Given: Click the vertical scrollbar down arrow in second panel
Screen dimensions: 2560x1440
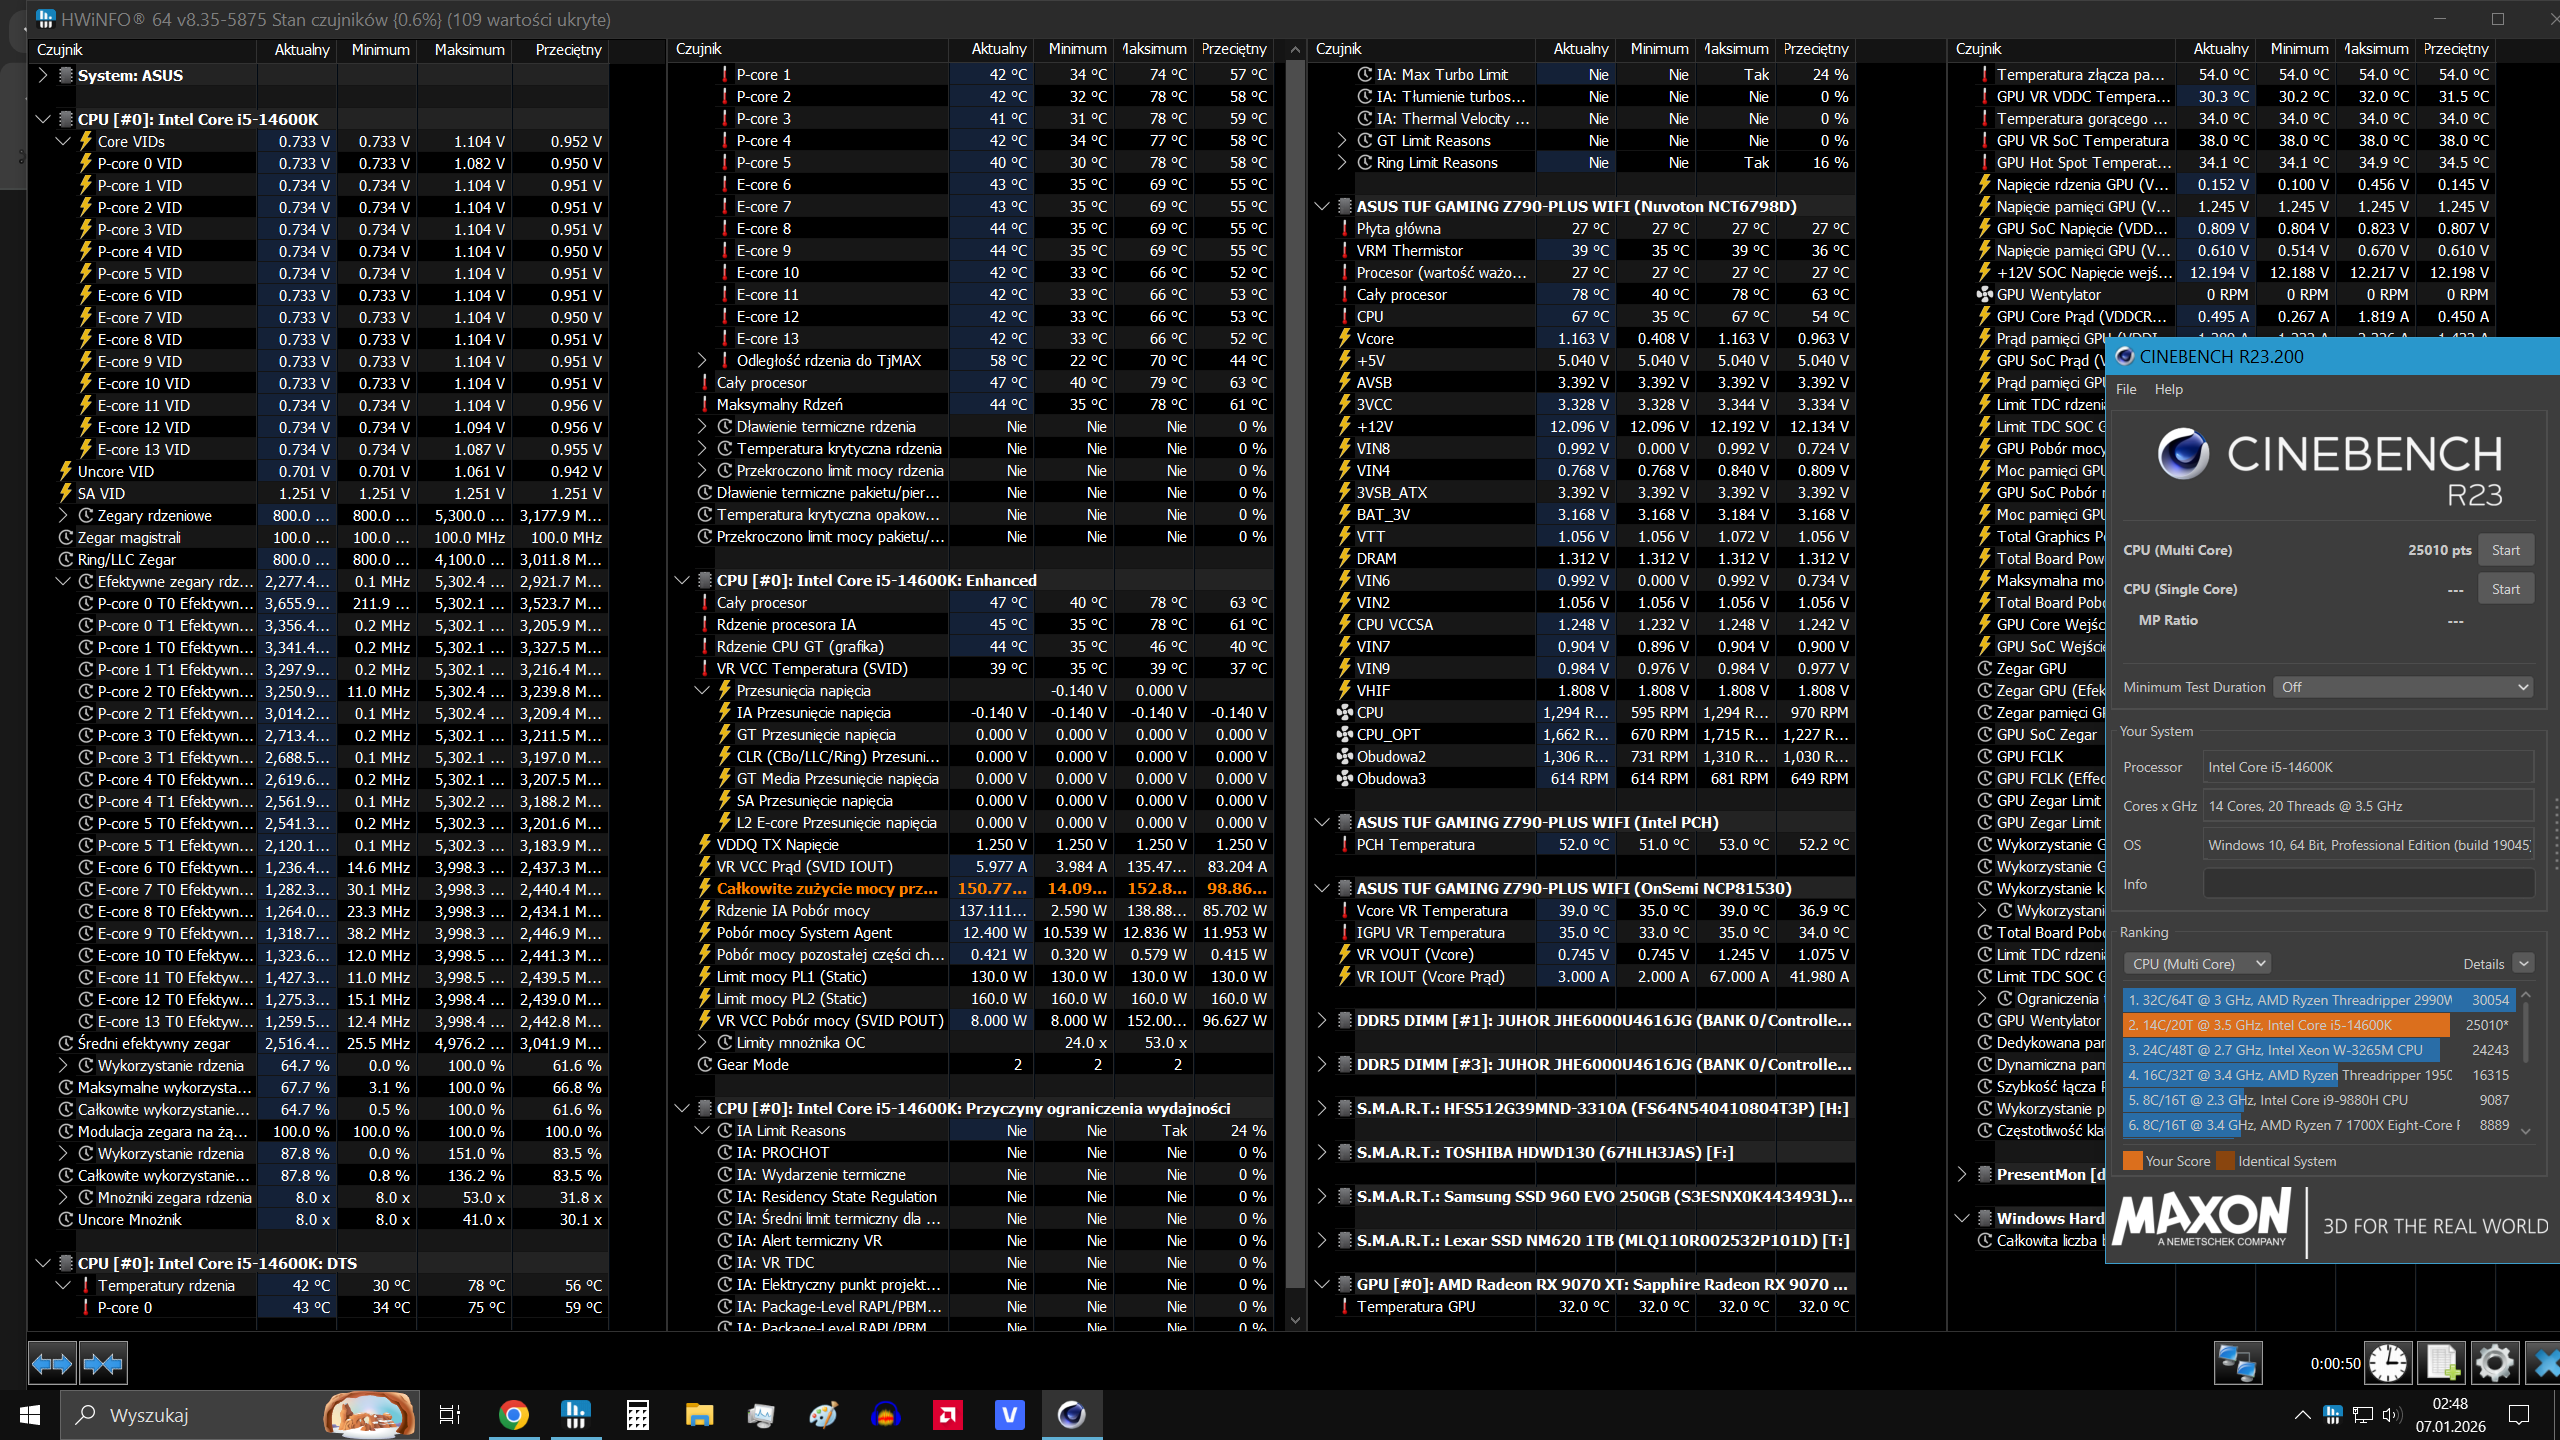Looking at the screenshot, I should pyautogui.click(x=1295, y=1320).
